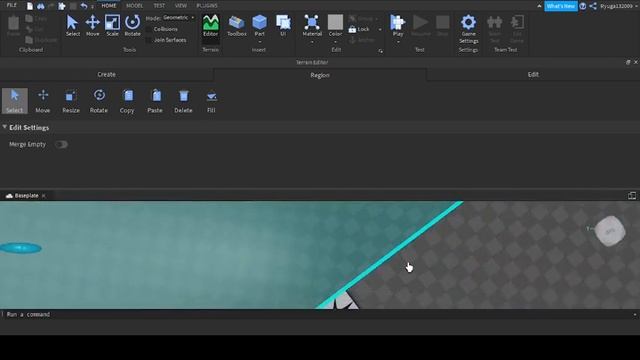Switch to the VIEW ribbon tab
Viewport: 640px width, 360px height.
click(x=180, y=6)
